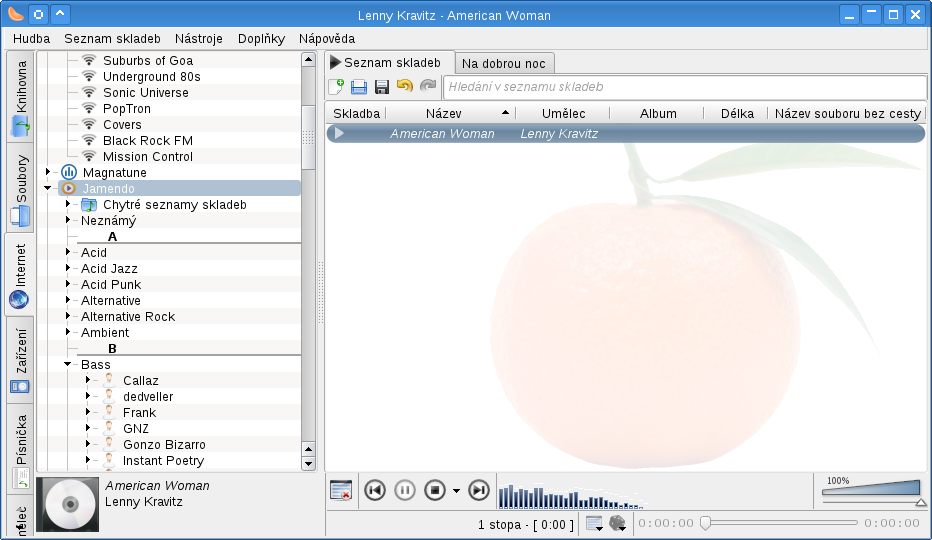
Task: Stop playback
Action: (x=435, y=490)
